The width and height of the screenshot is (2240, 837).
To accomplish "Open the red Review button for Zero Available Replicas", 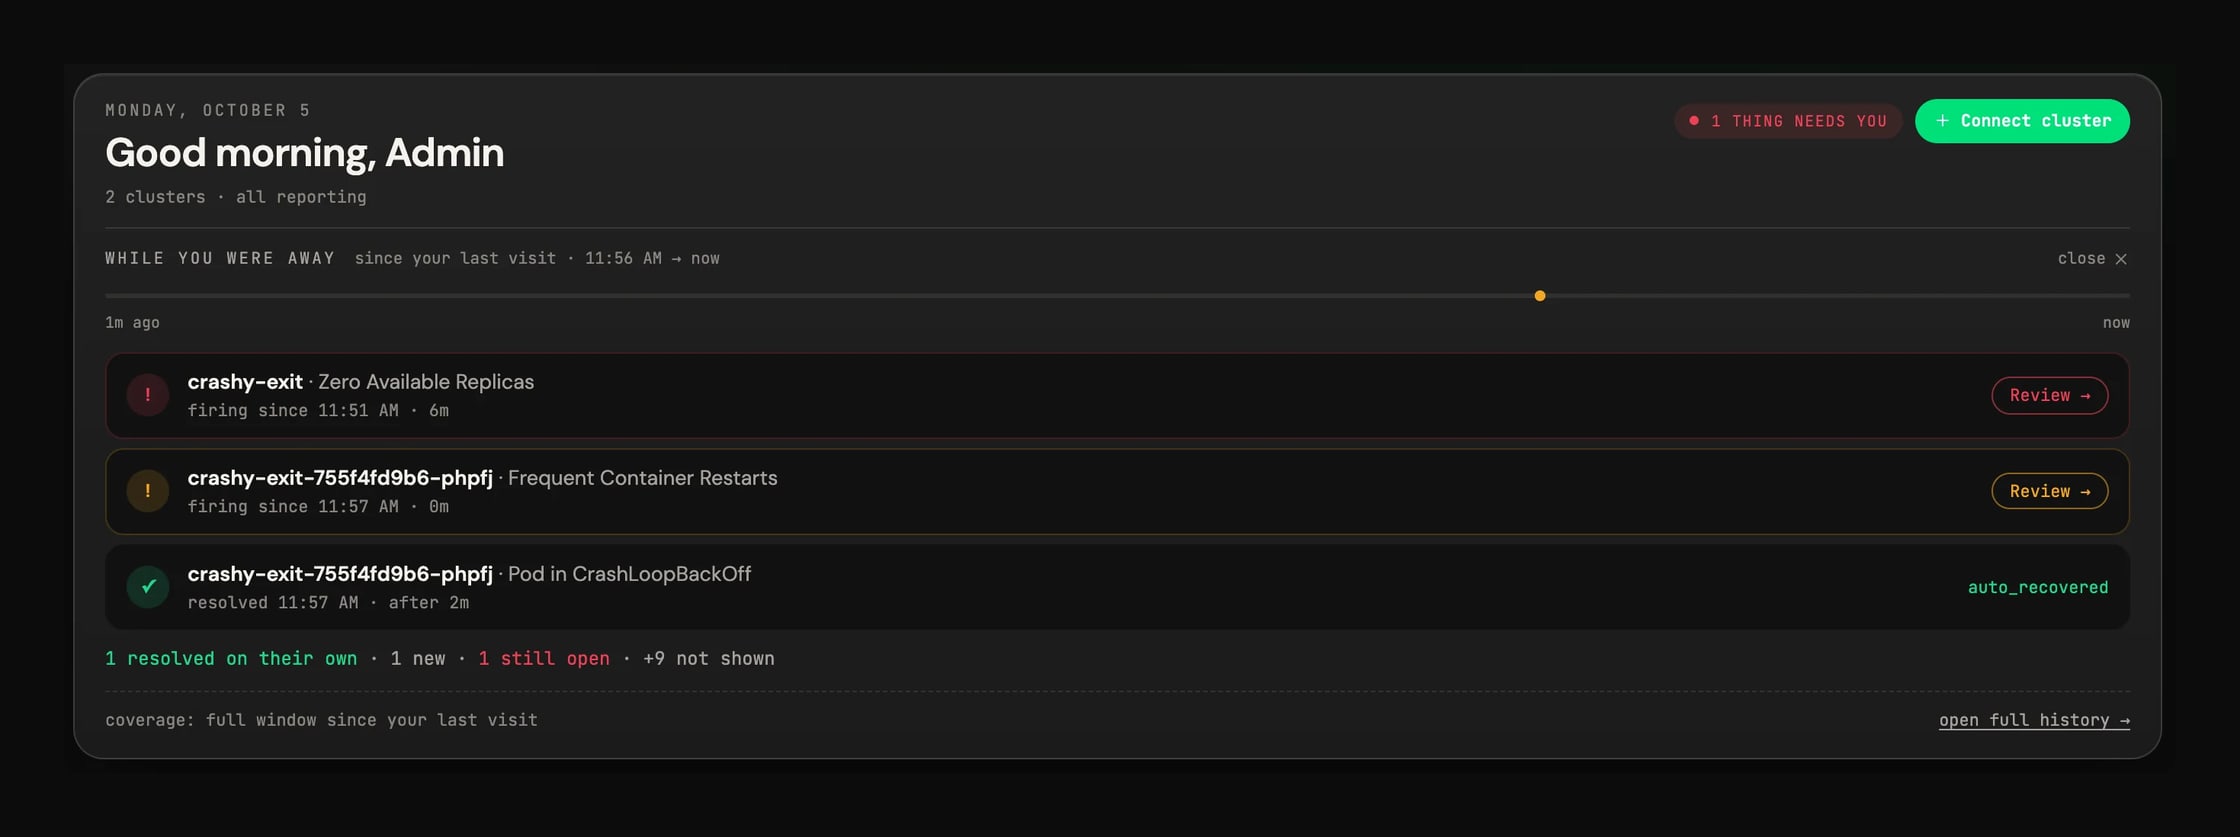I will point(2049,395).
